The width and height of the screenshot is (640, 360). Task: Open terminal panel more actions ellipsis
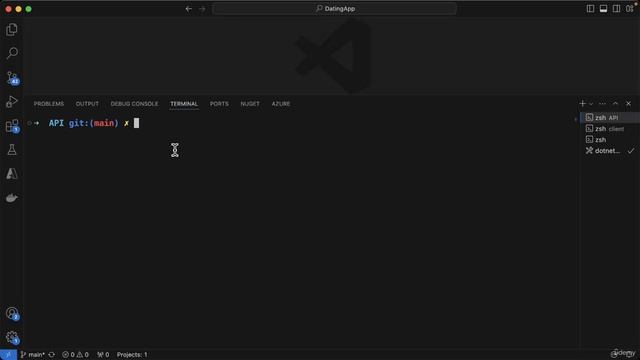coord(602,104)
